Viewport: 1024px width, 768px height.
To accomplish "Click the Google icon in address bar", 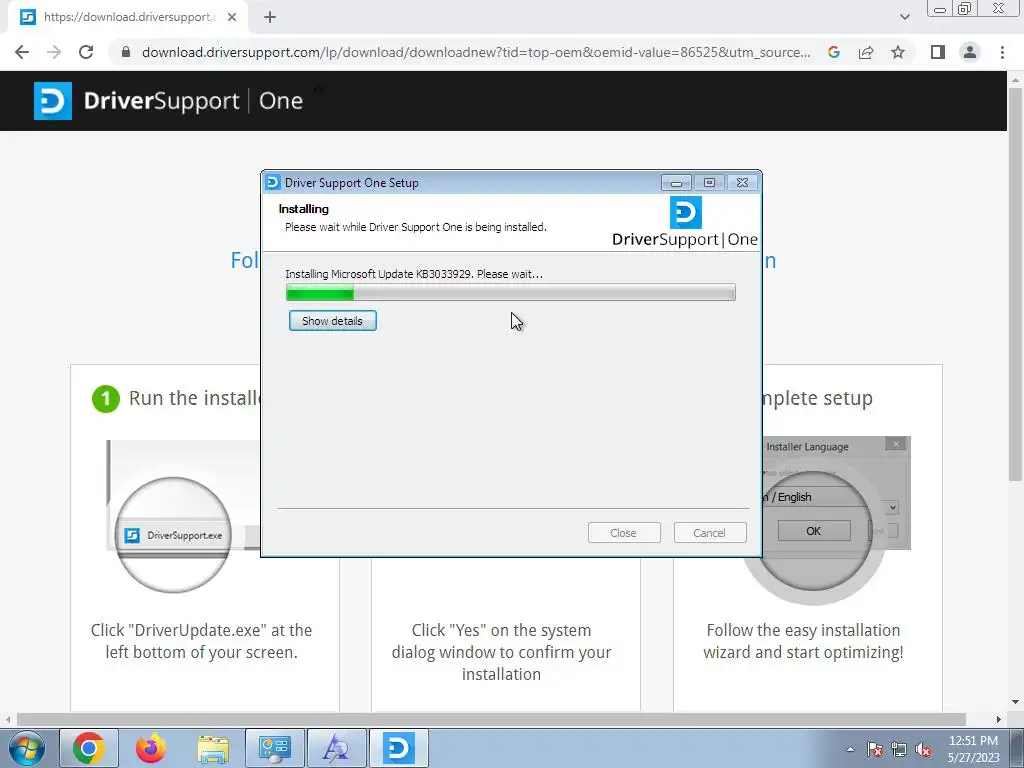I will (834, 52).
